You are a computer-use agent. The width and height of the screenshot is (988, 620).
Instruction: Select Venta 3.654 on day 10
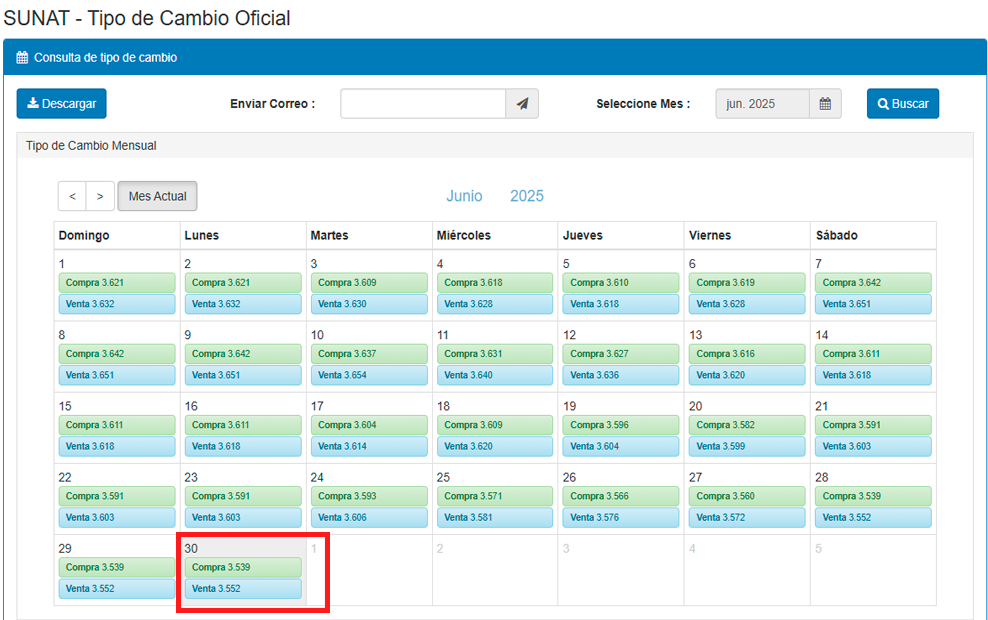369,375
